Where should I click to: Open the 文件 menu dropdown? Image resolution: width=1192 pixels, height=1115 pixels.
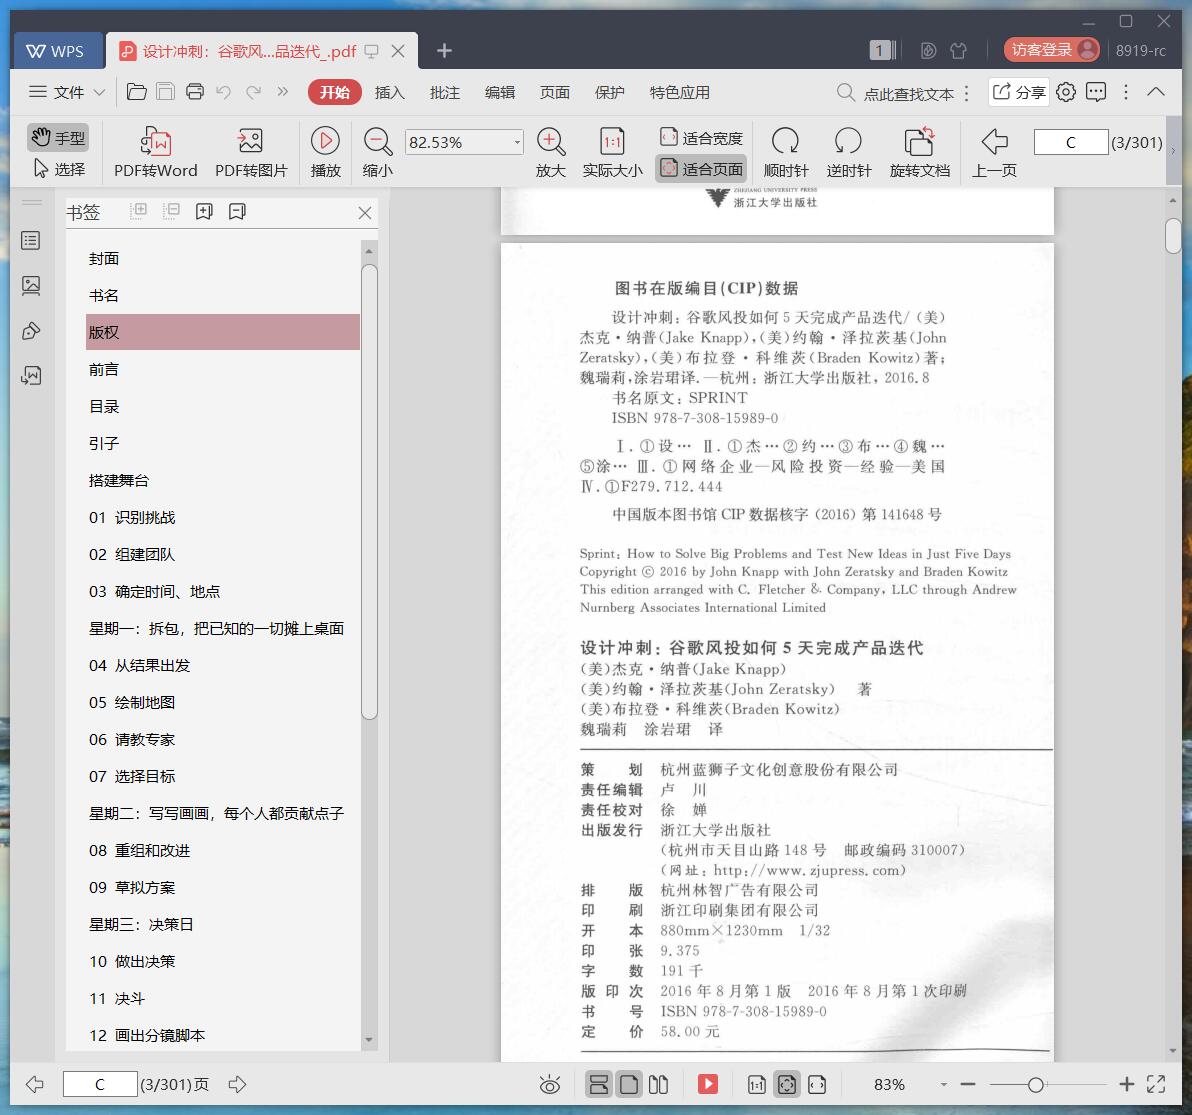(67, 92)
